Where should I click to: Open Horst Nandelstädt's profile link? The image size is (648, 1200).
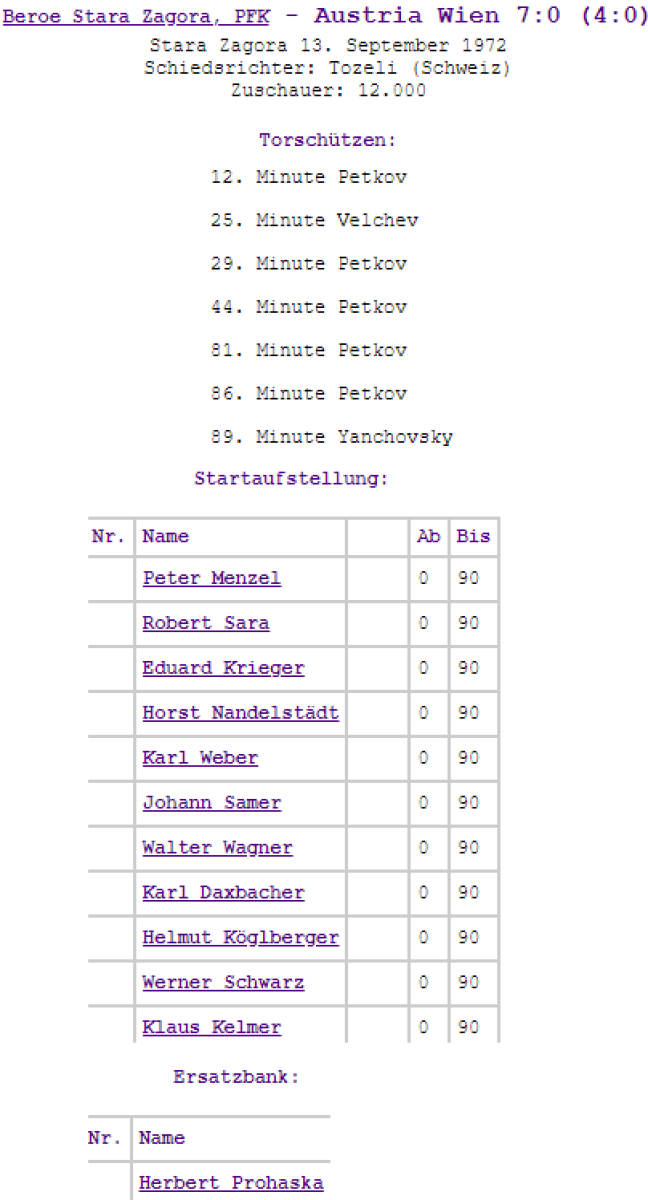[x=240, y=713]
